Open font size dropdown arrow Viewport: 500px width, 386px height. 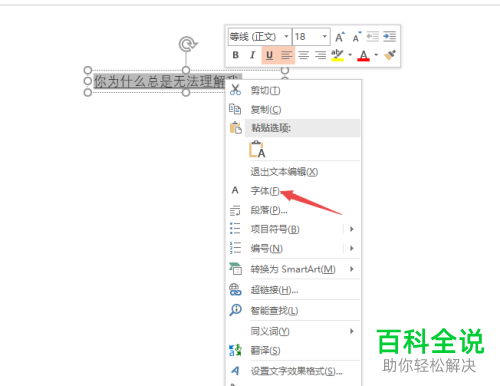325,36
